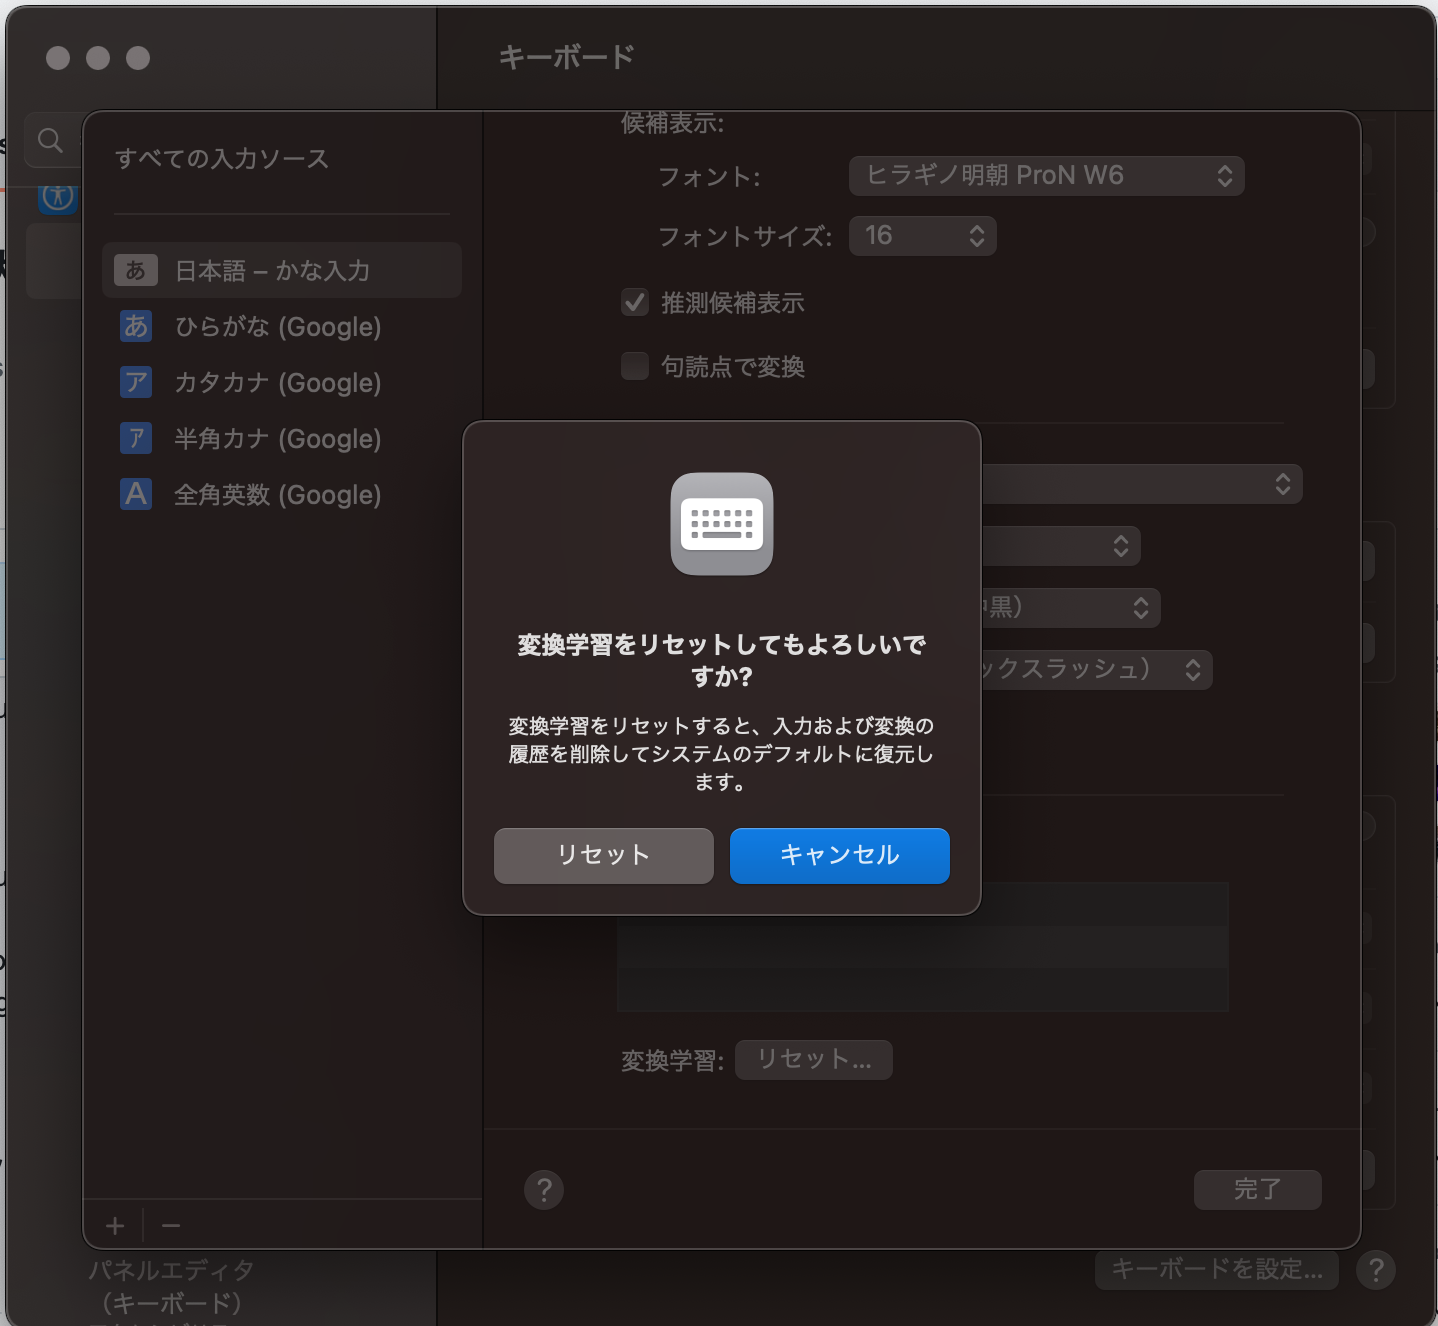The width and height of the screenshot is (1438, 1326).
Task: Click the ア icon beside カタカナ (Google)
Action: 136,382
